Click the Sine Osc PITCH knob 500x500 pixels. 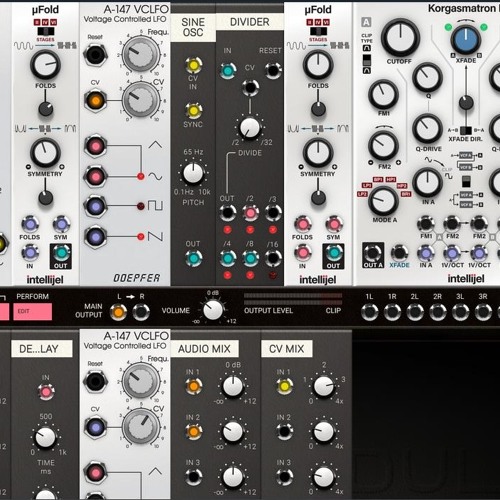pos(193,173)
